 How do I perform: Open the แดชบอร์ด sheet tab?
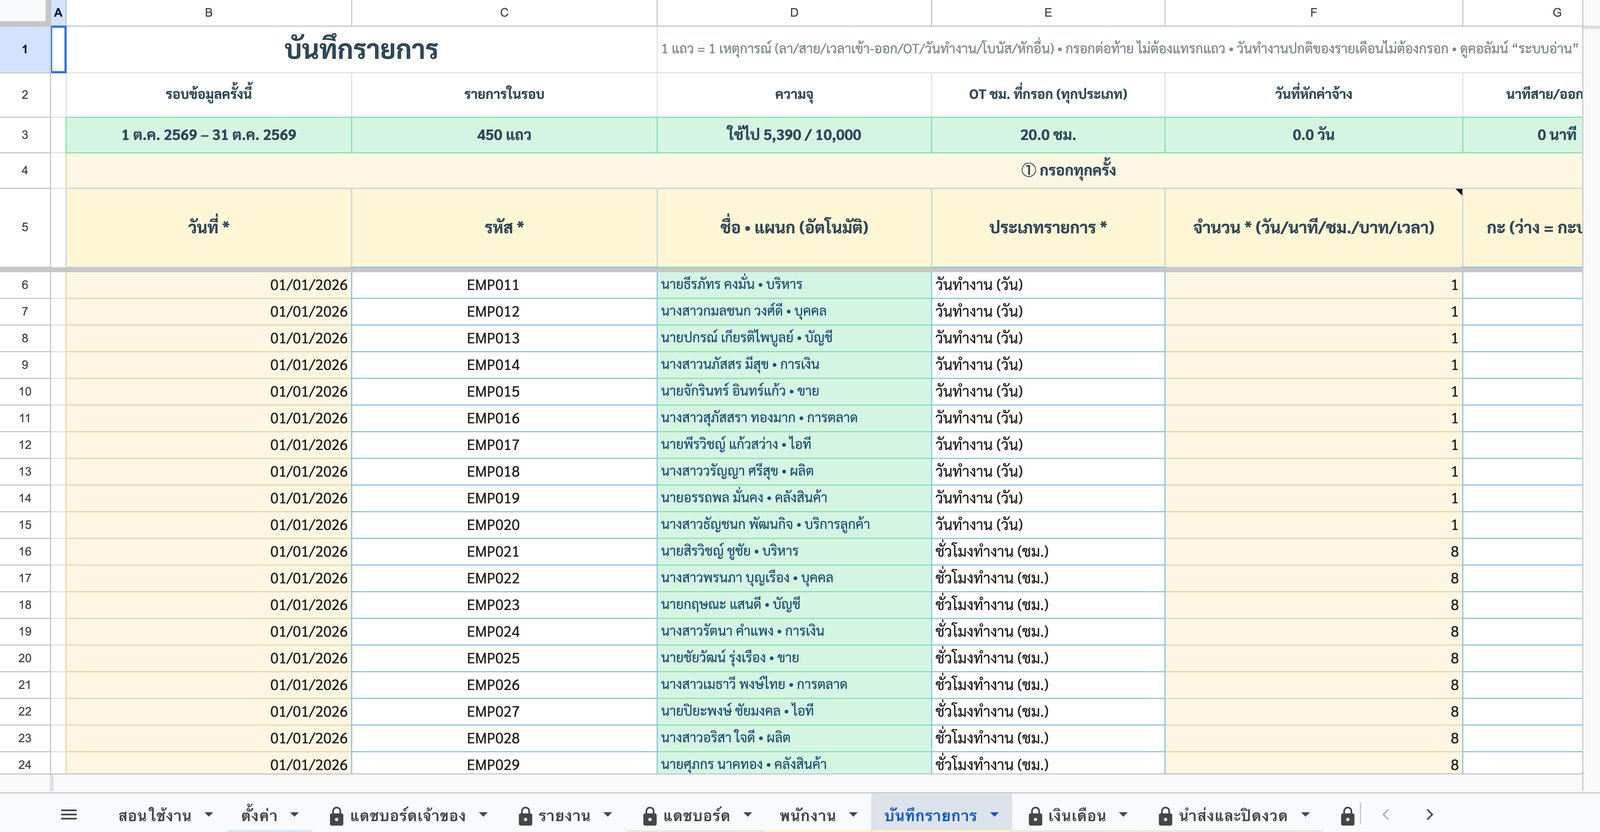coord(696,815)
